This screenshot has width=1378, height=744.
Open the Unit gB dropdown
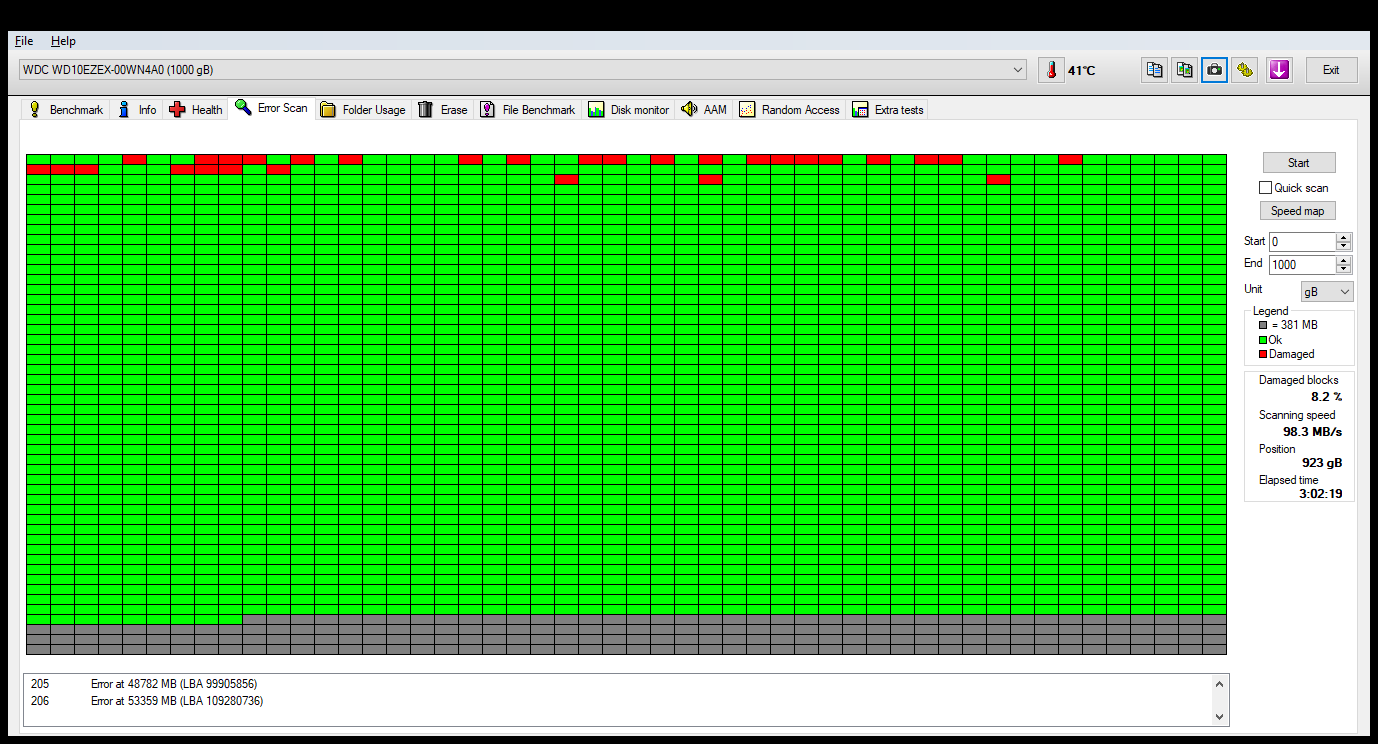click(x=1327, y=291)
